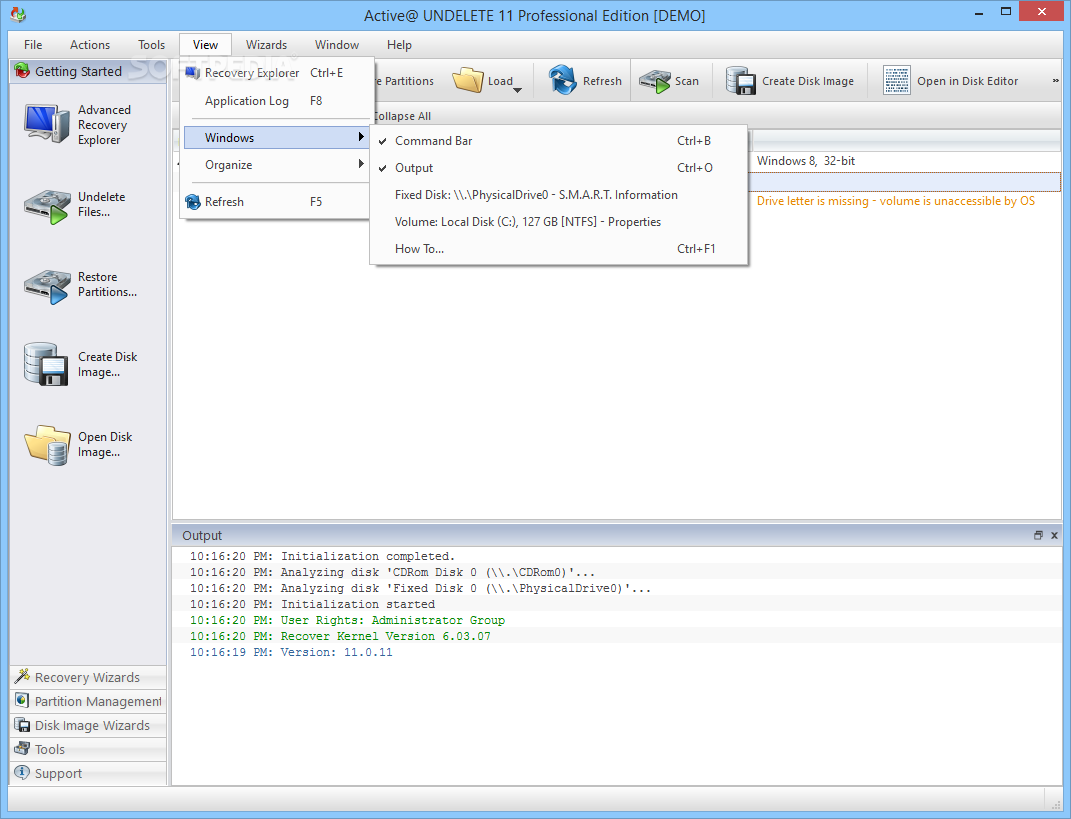This screenshot has height=819, width=1071.
Task: Click the Support info icon
Action: (x=22, y=773)
